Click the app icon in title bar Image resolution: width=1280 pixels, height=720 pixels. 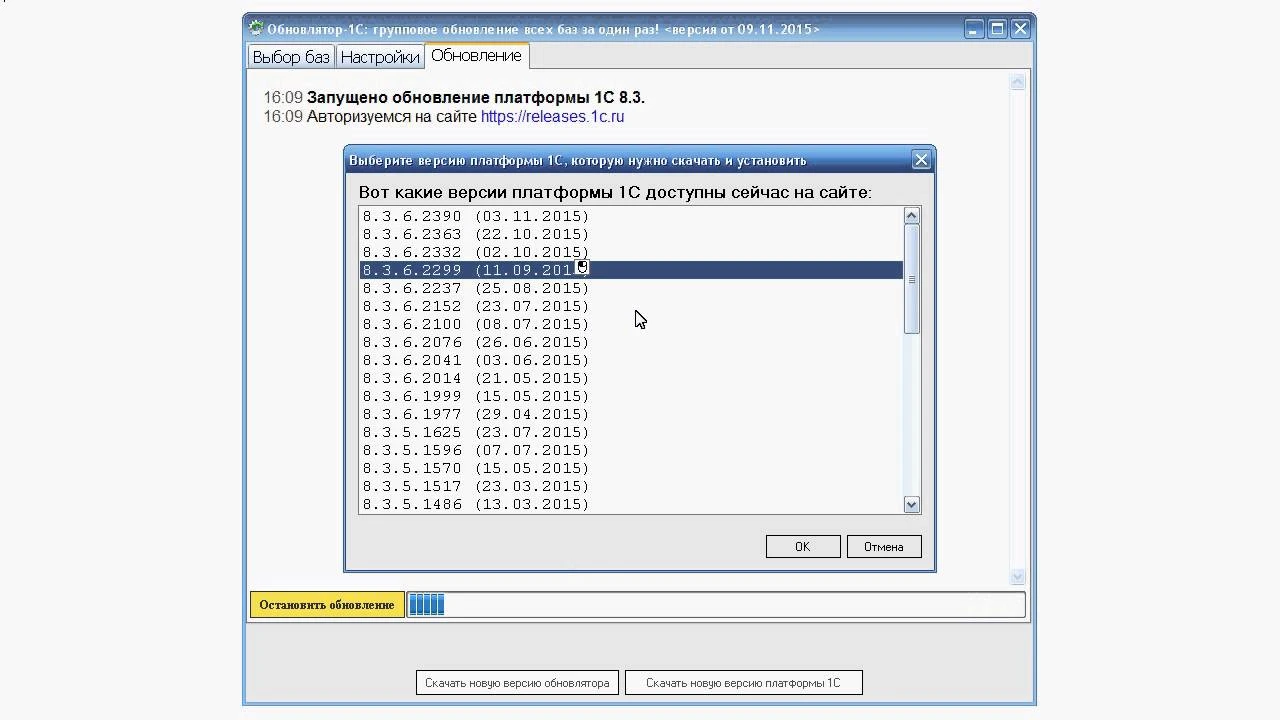point(256,29)
